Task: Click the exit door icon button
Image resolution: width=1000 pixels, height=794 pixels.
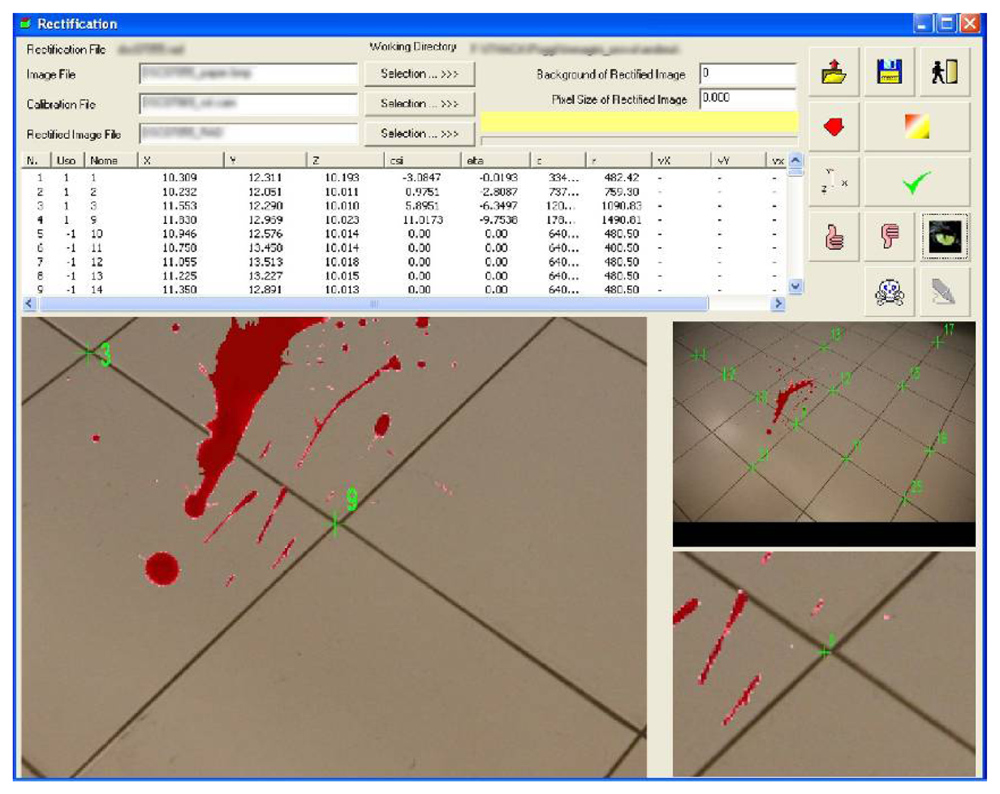Action: click(945, 73)
